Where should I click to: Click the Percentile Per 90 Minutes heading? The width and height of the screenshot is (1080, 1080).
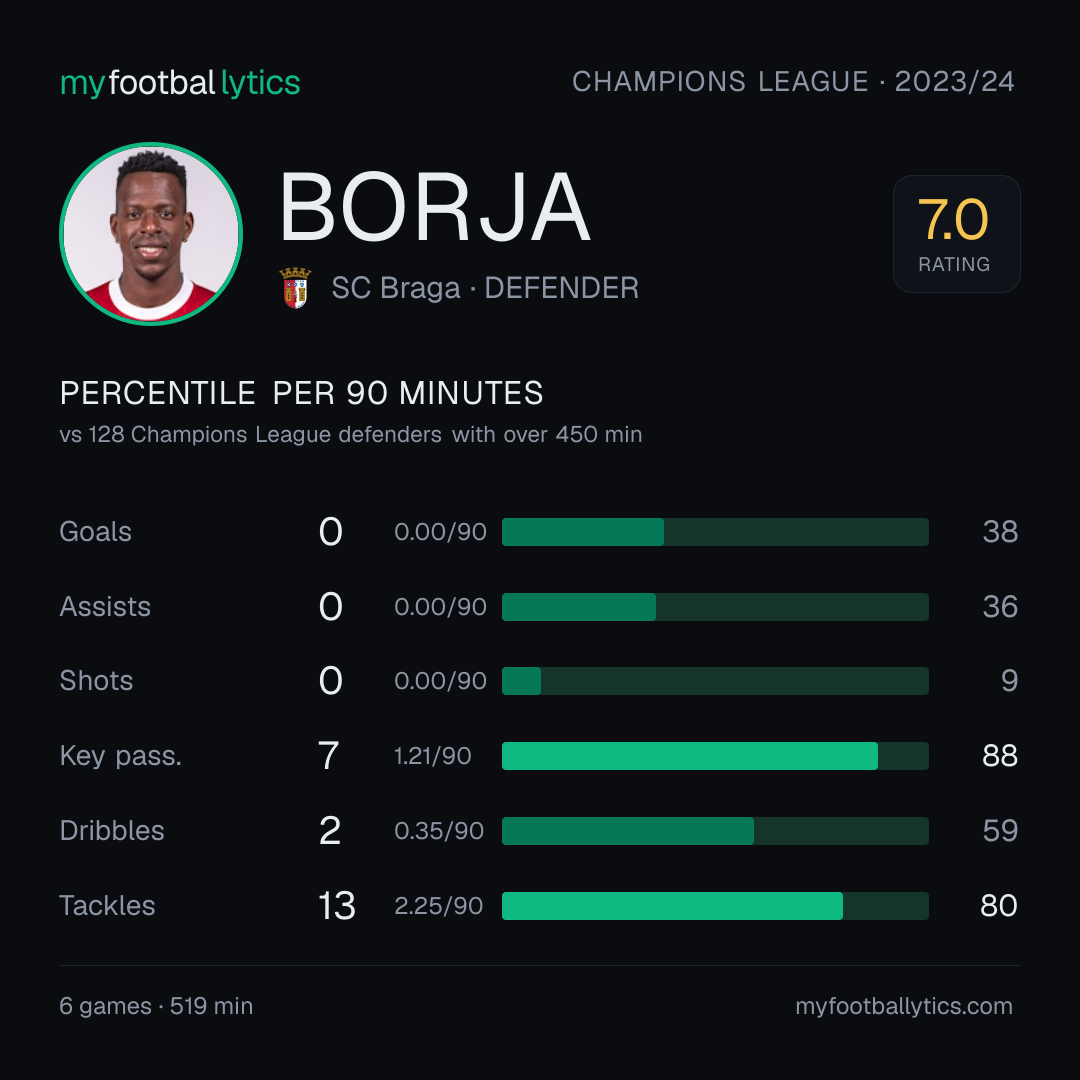tap(302, 393)
